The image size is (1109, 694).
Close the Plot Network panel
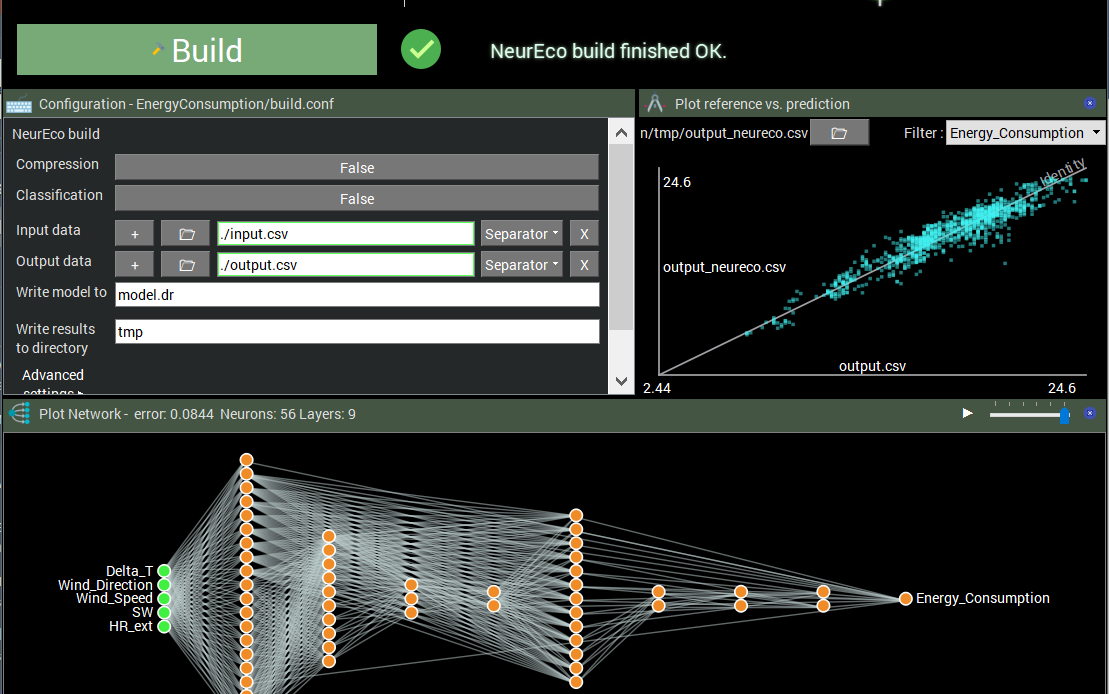pos(1090,413)
